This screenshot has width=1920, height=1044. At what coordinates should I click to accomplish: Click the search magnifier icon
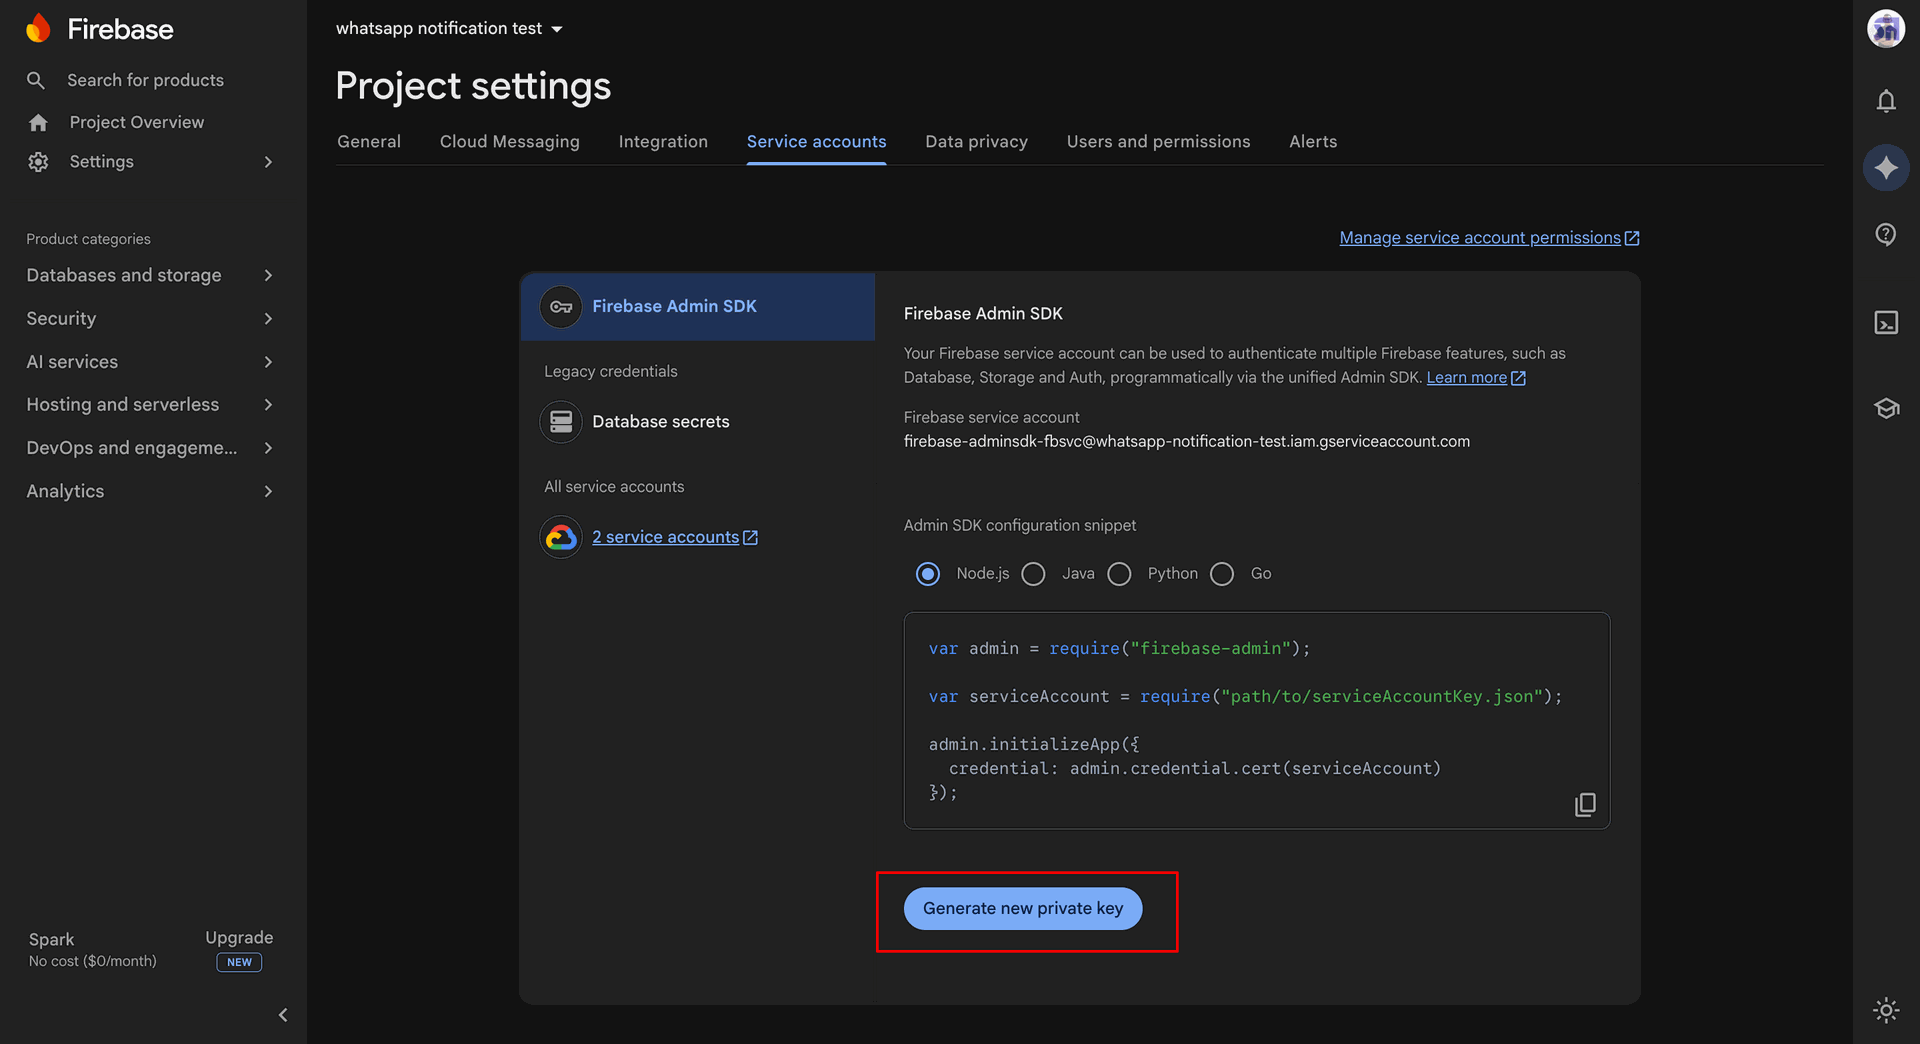coord(36,80)
